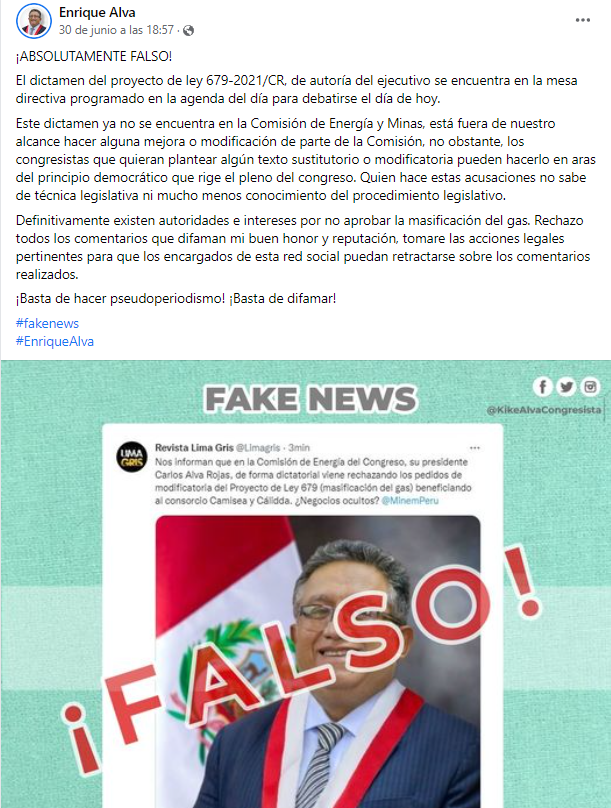Click the congressman photo inside the tweet
This screenshot has width=611, height=808.
point(318,661)
